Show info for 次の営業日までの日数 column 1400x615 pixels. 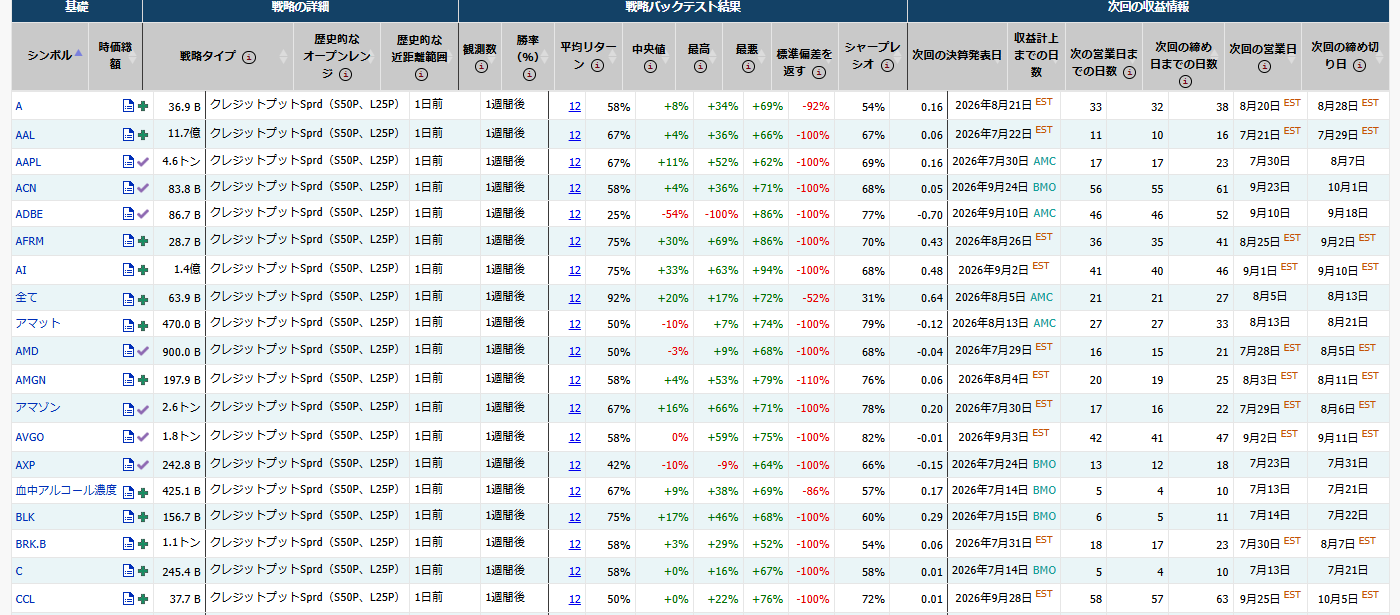point(1129,72)
